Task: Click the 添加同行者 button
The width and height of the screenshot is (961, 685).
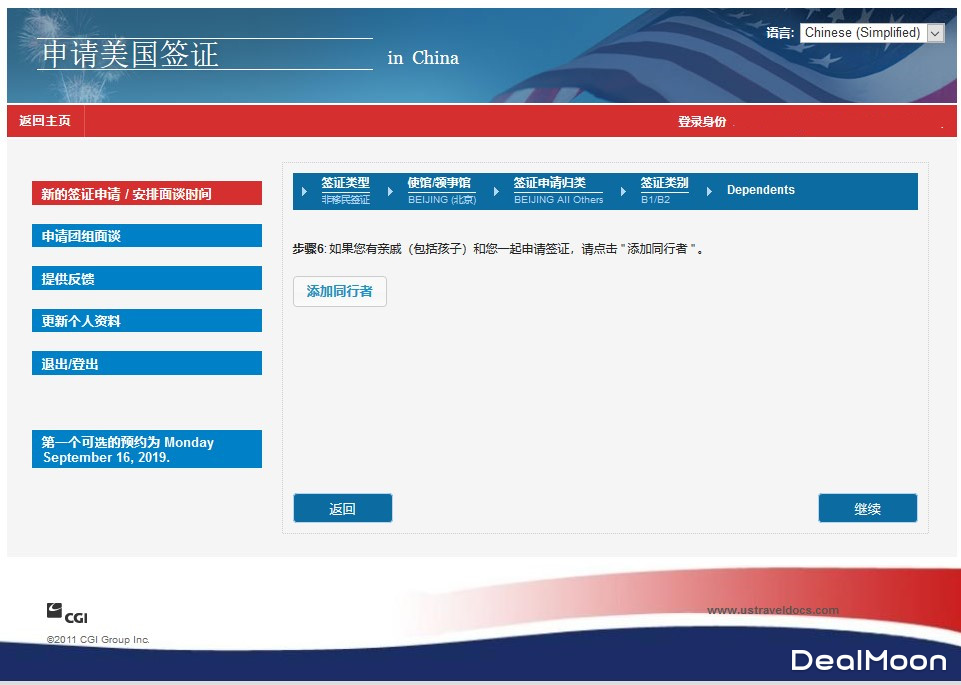Action: [x=339, y=292]
